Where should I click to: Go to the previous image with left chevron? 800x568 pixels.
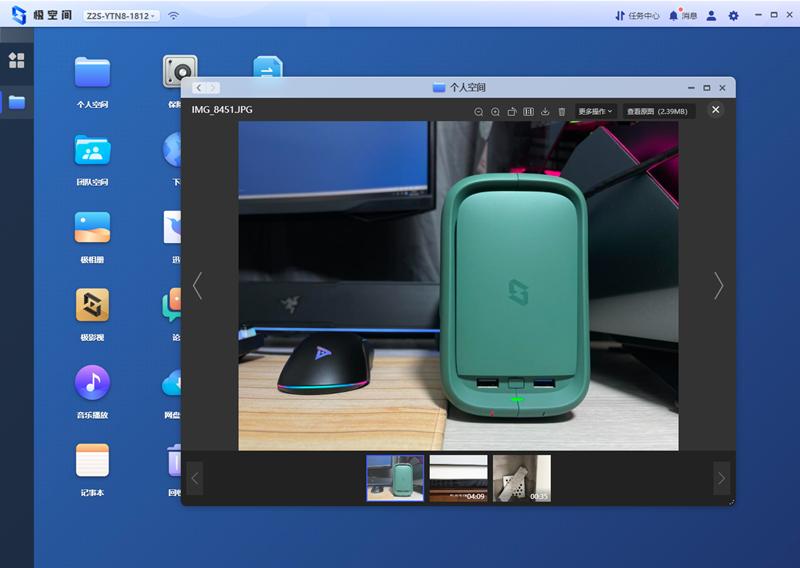(197, 286)
